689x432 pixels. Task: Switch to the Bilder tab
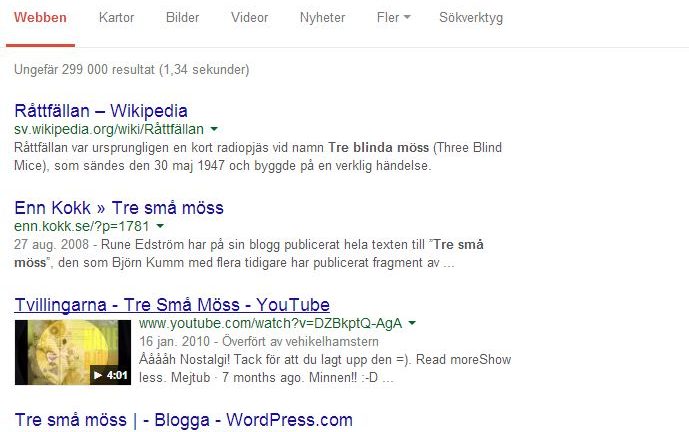coord(182,18)
